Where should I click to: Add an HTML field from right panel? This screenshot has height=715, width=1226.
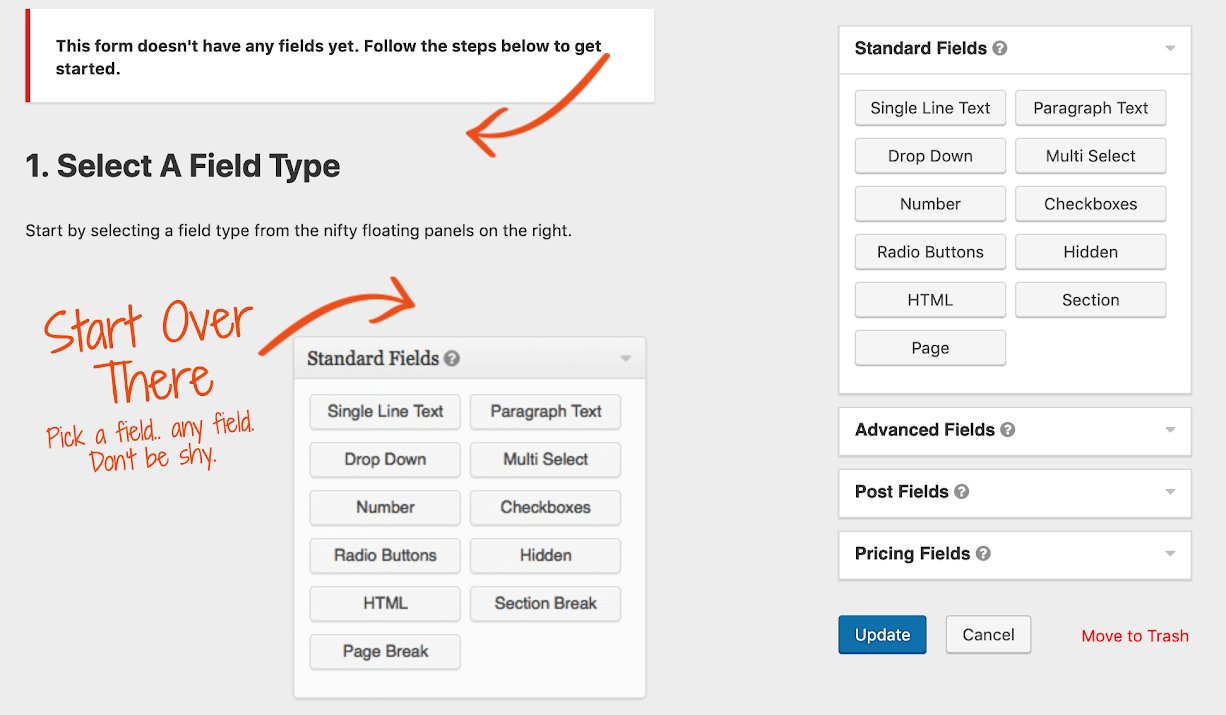[x=930, y=300]
